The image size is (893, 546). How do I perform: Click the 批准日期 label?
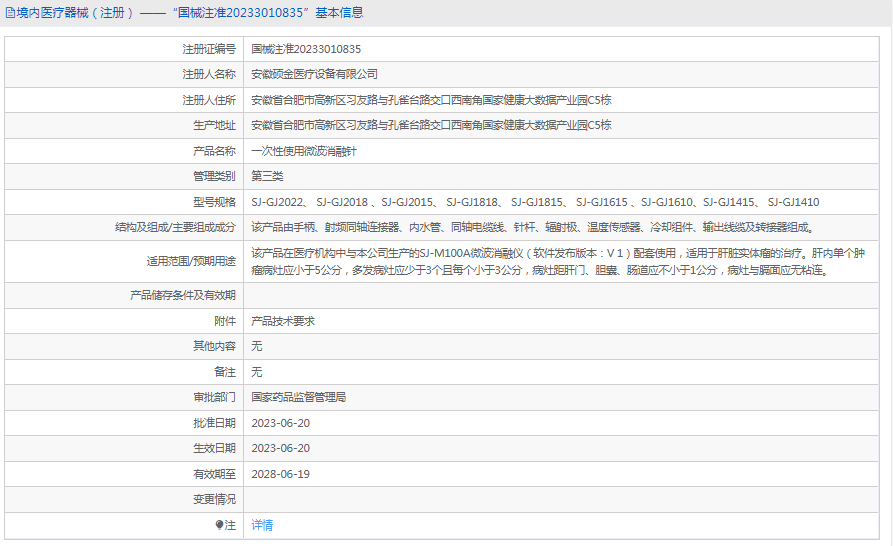coord(214,423)
